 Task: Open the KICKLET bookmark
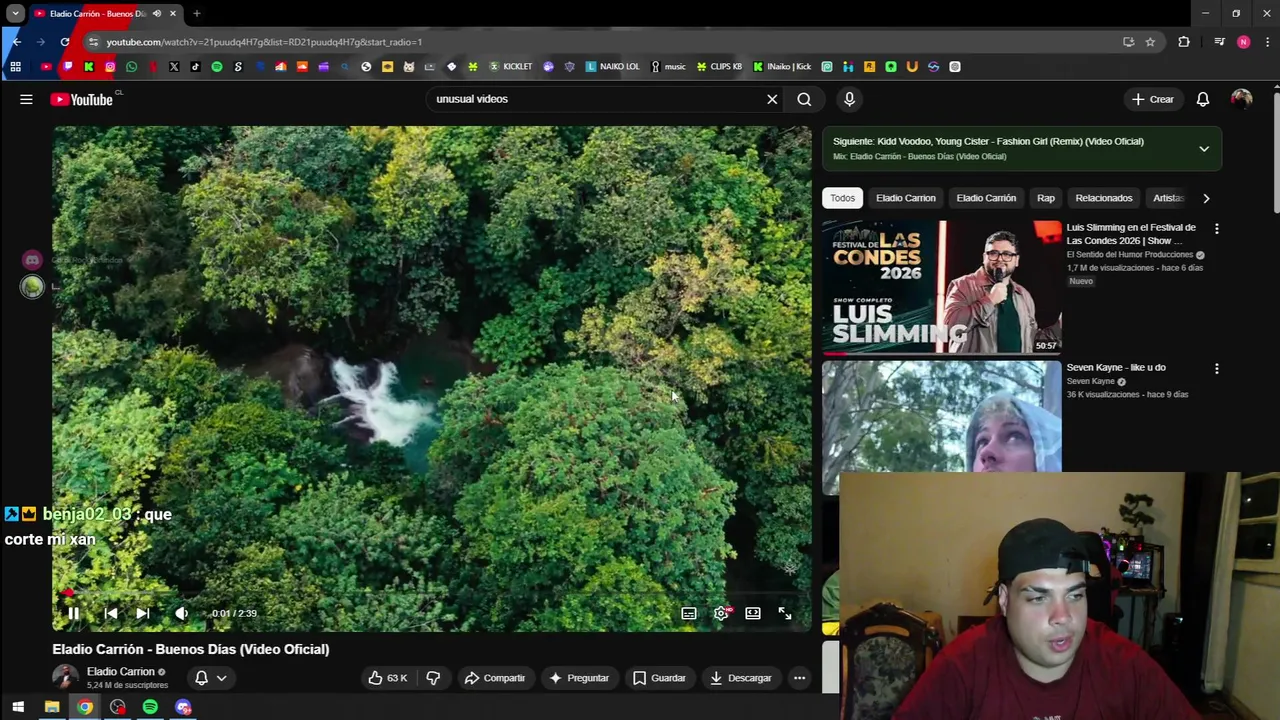510,67
